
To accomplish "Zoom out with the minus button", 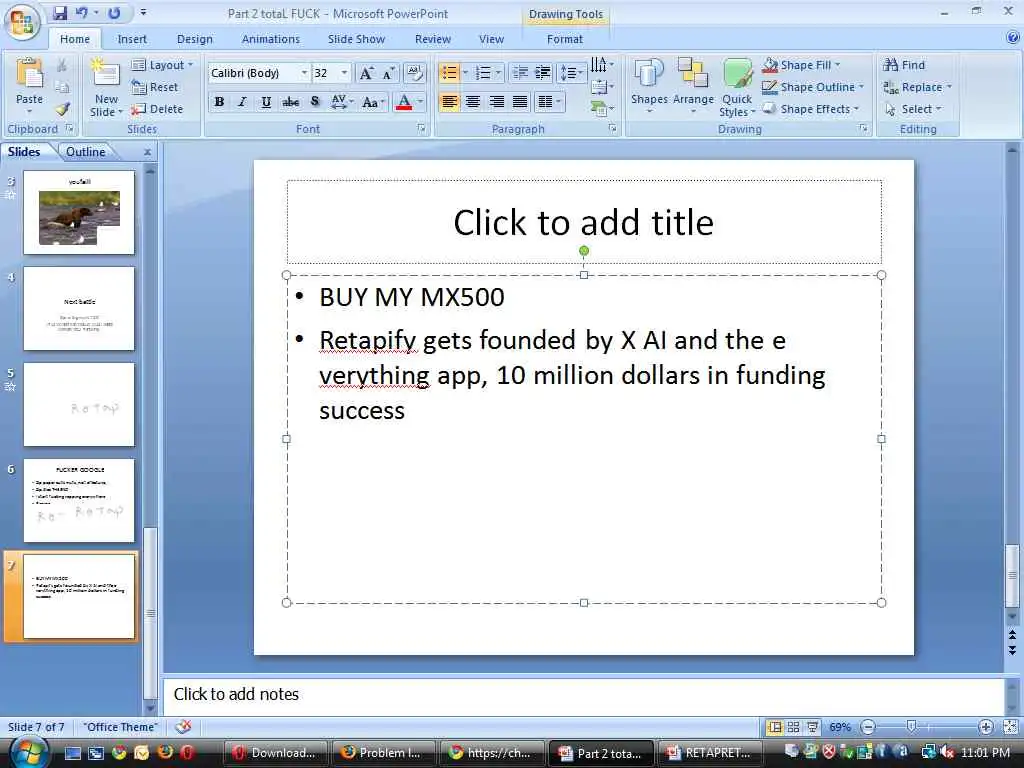I will click(868, 727).
